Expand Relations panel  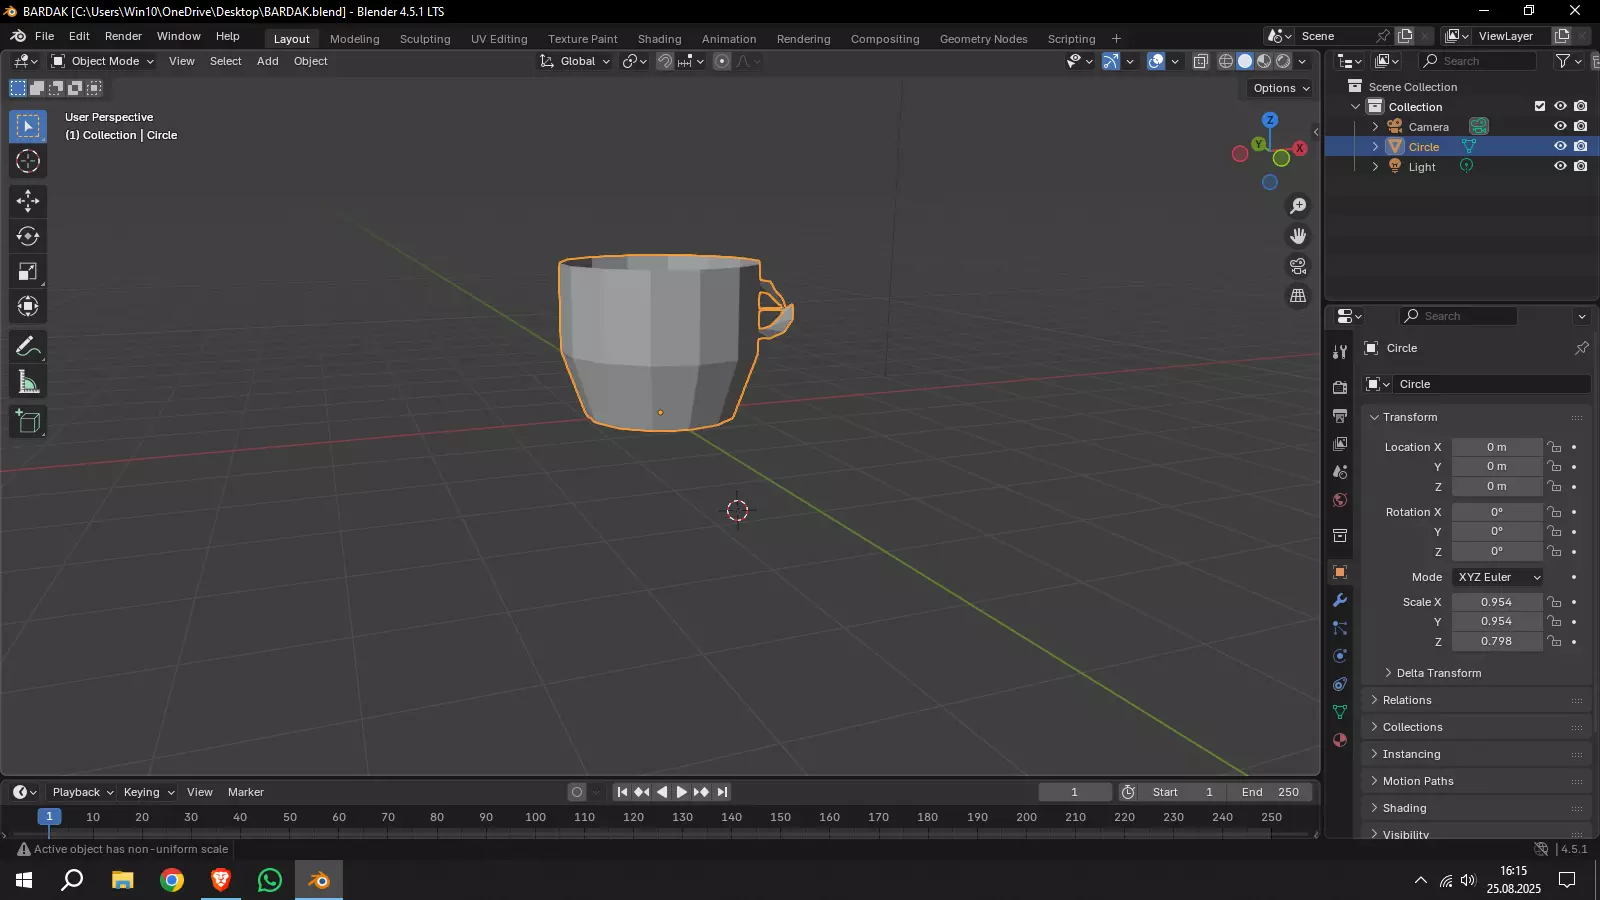tap(1406, 700)
